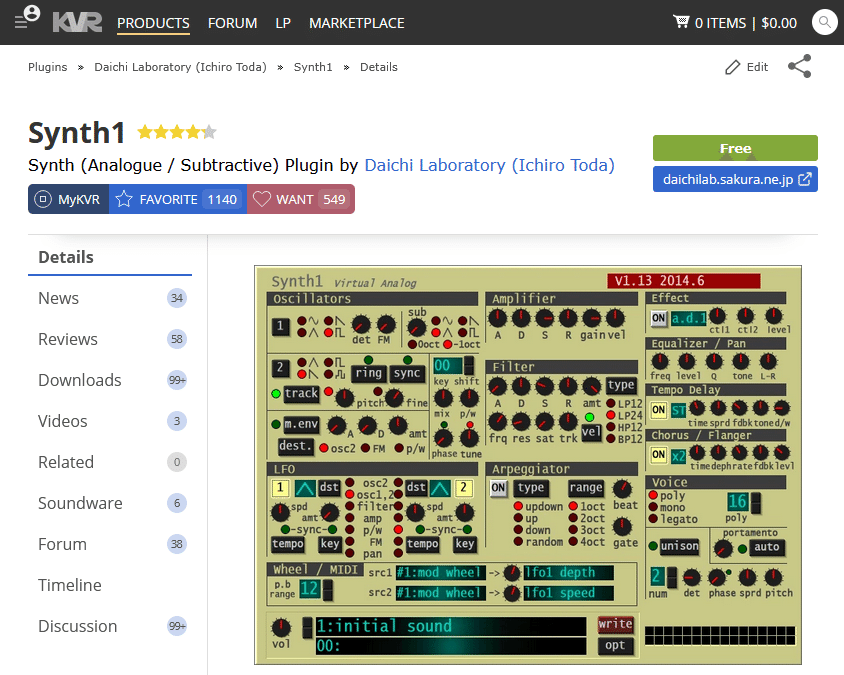Open the Reviews tab in sidebar

pyautogui.click(x=68, y=339)
